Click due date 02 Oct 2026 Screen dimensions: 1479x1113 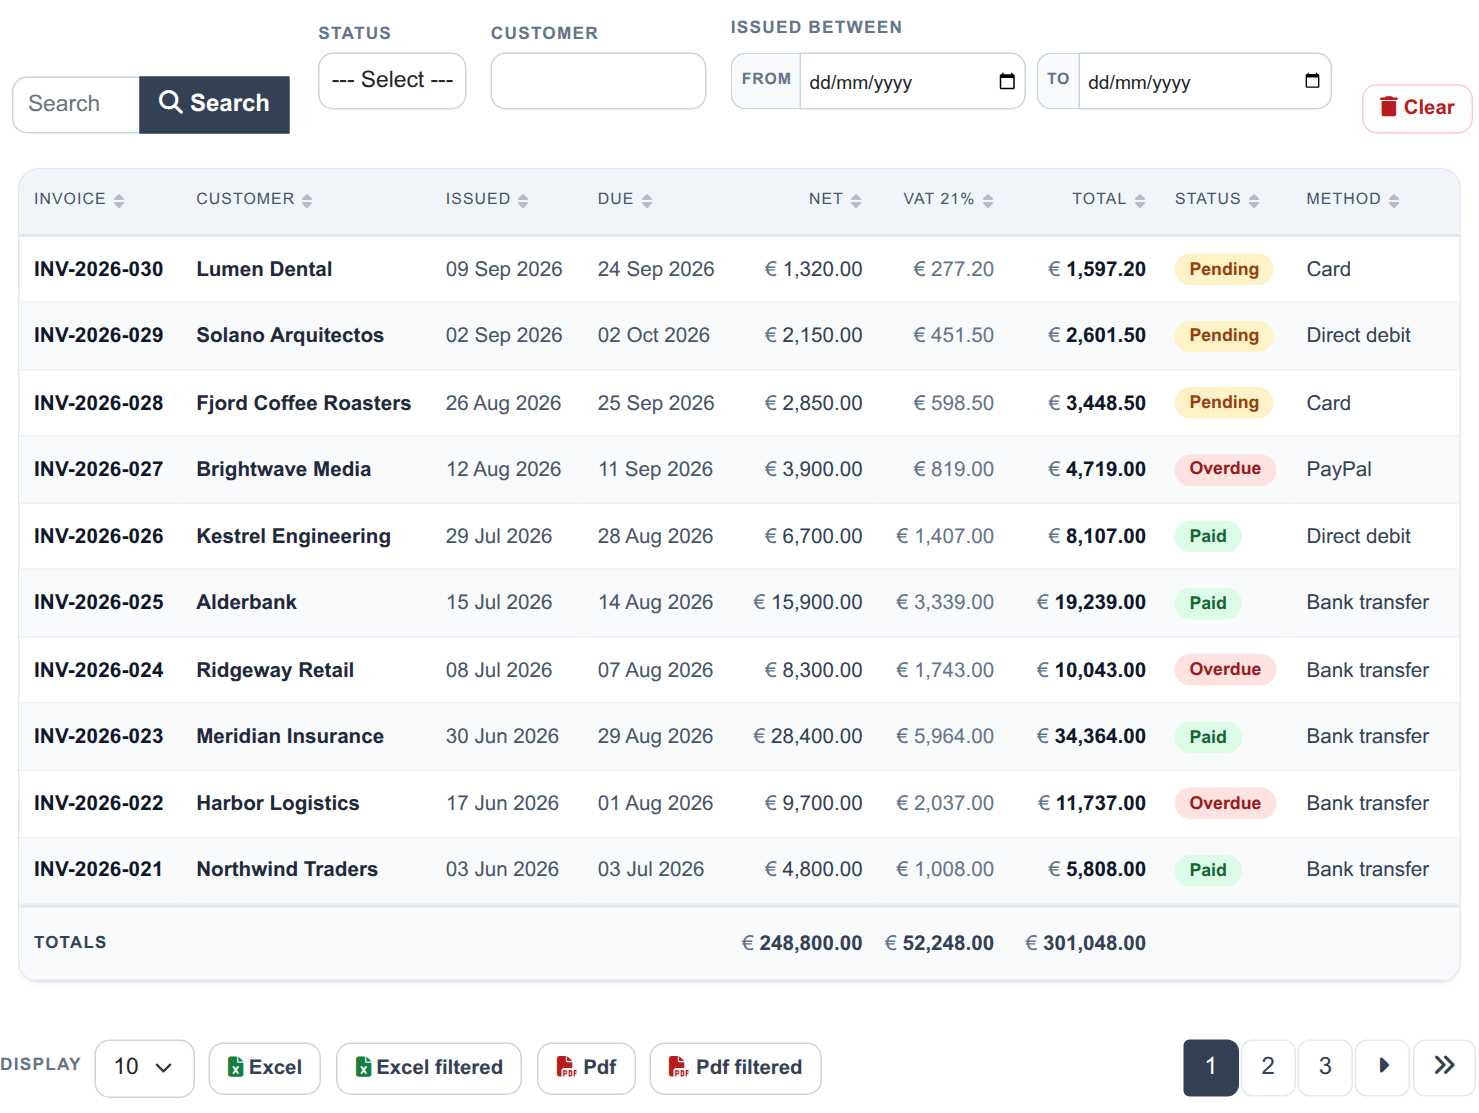coord(654,335)
